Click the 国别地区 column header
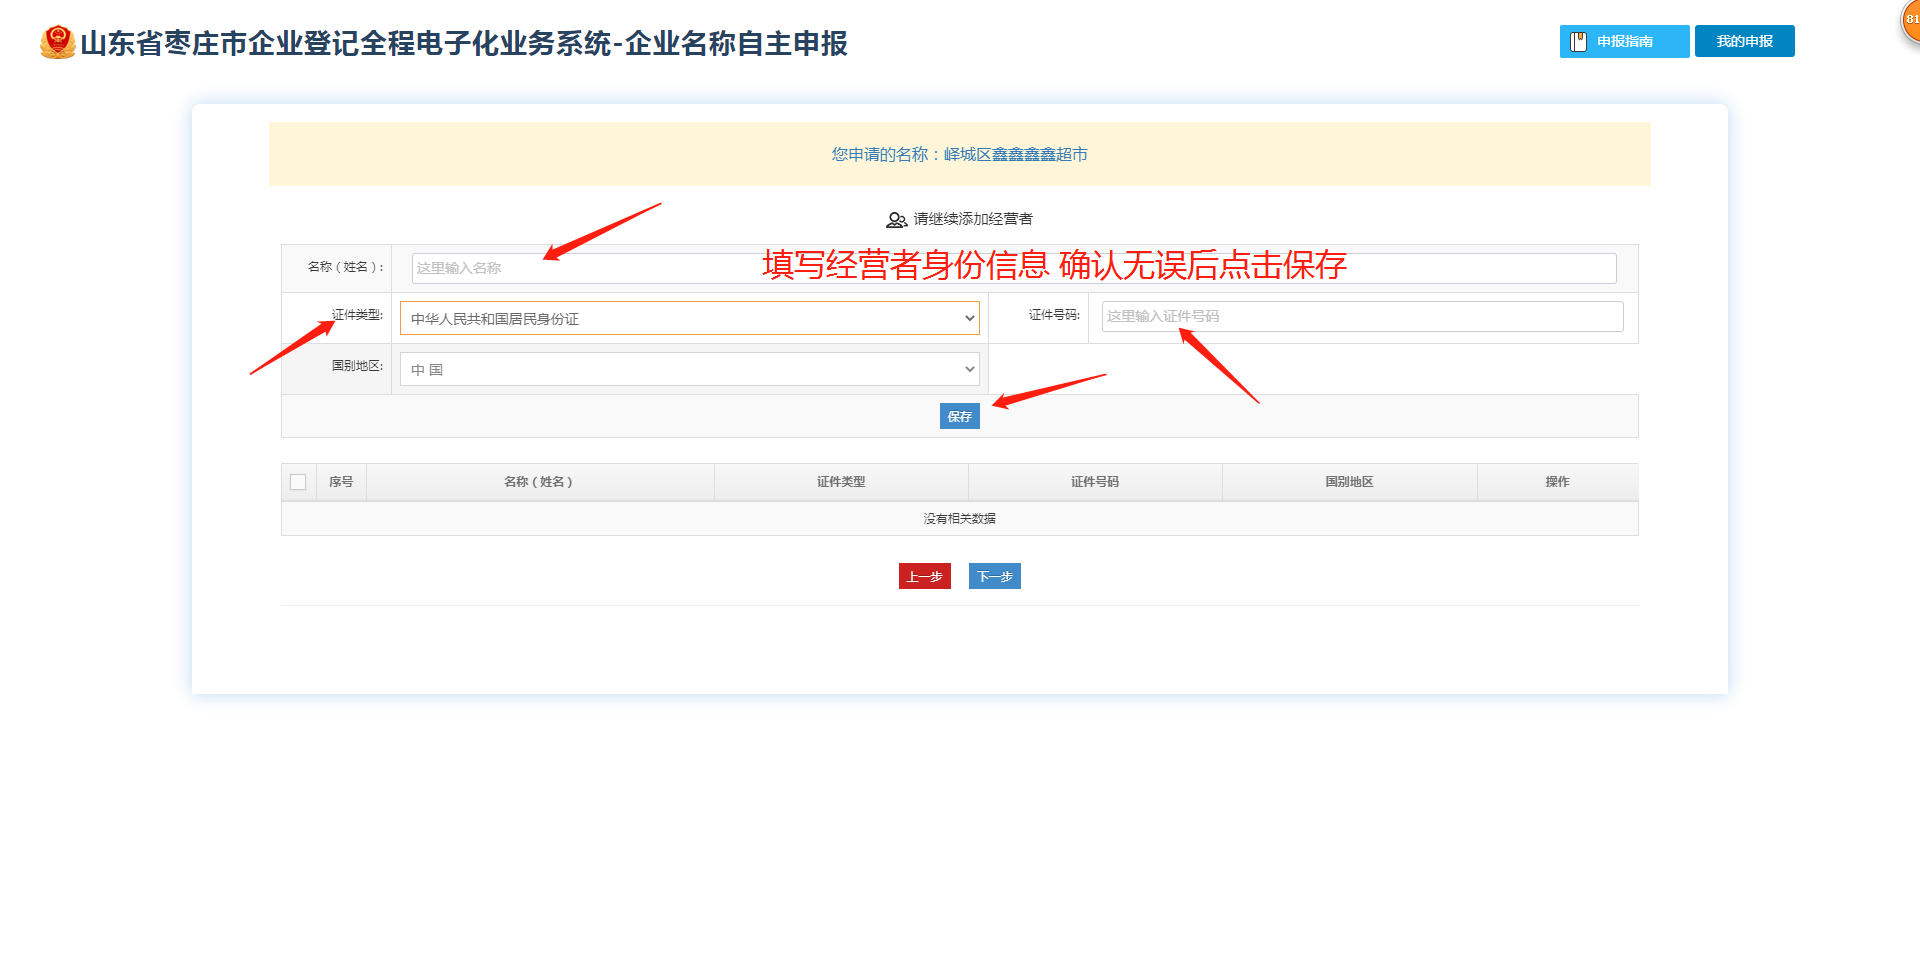The height and width of the screenshot is (968, 1920). [x=1349, y=482]
